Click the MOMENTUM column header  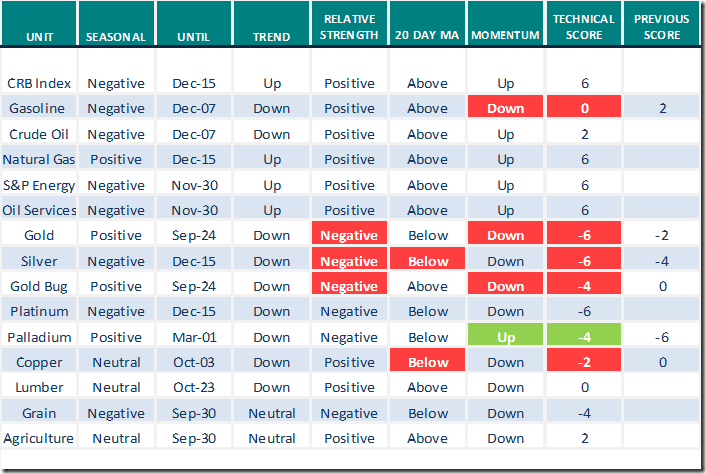[x=505, y=38]
